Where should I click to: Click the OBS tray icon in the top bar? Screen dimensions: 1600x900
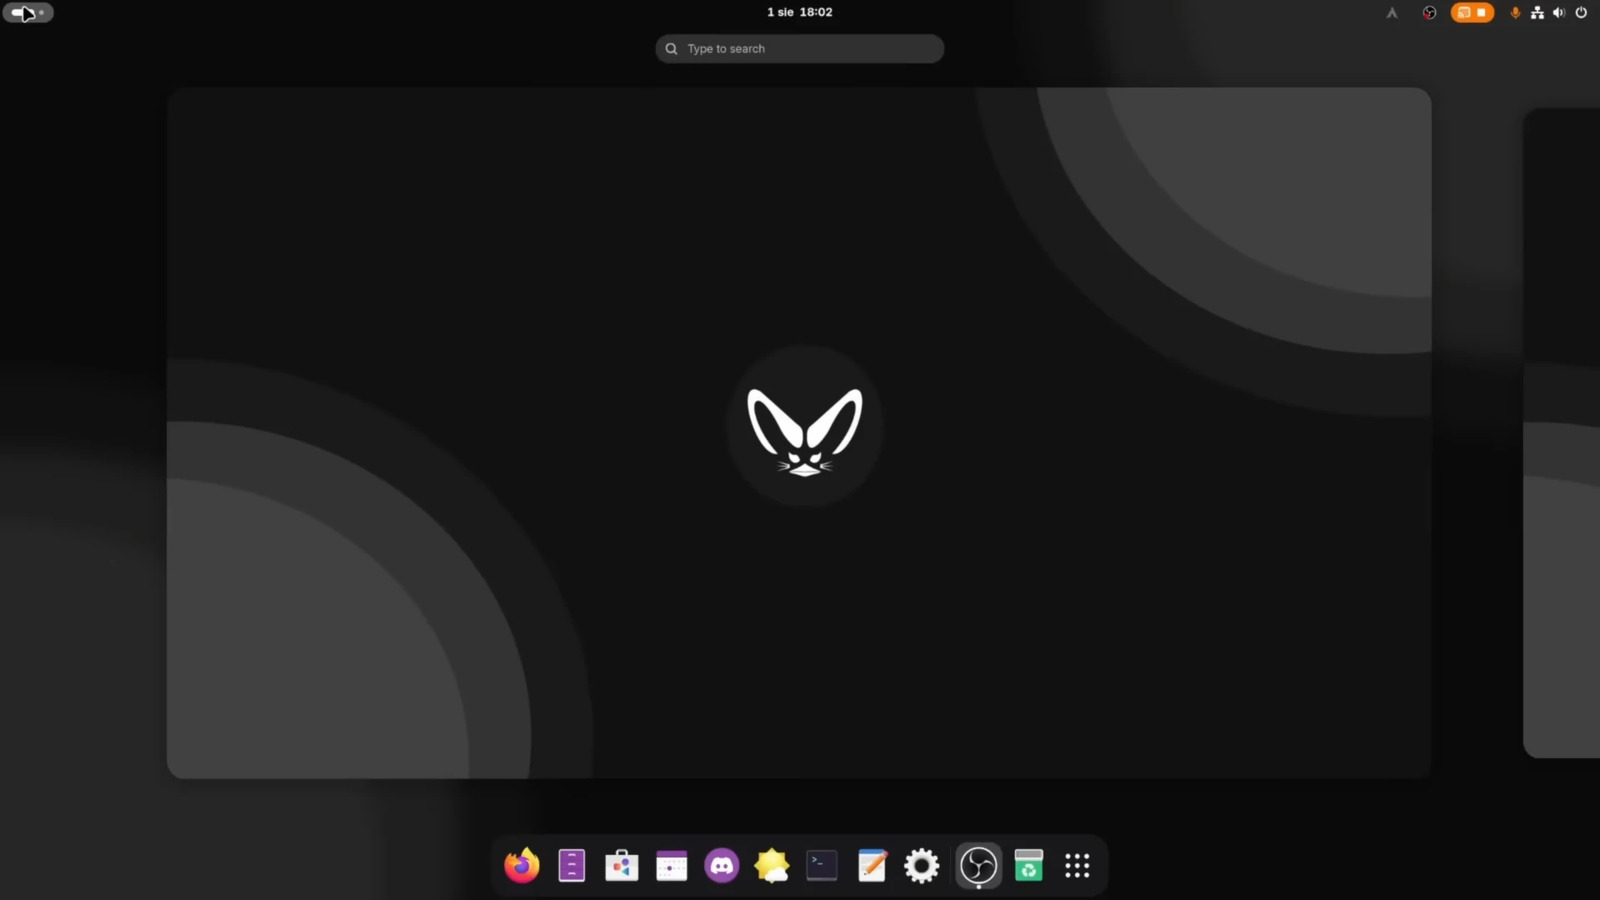pos(1428,13)
